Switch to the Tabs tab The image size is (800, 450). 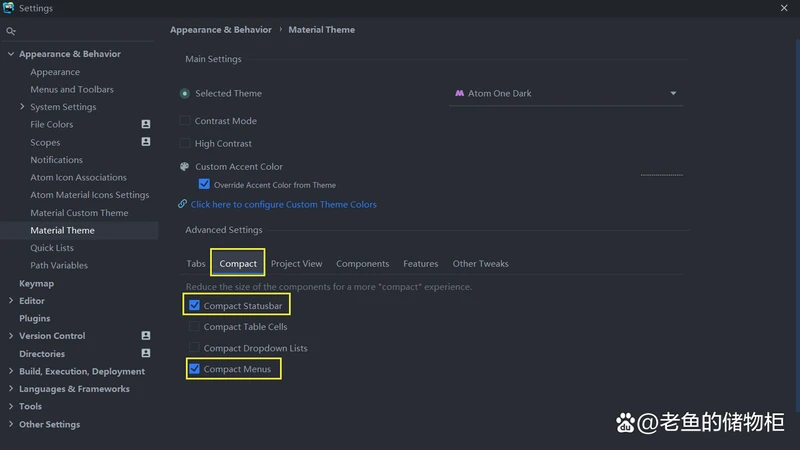point(195,264)
